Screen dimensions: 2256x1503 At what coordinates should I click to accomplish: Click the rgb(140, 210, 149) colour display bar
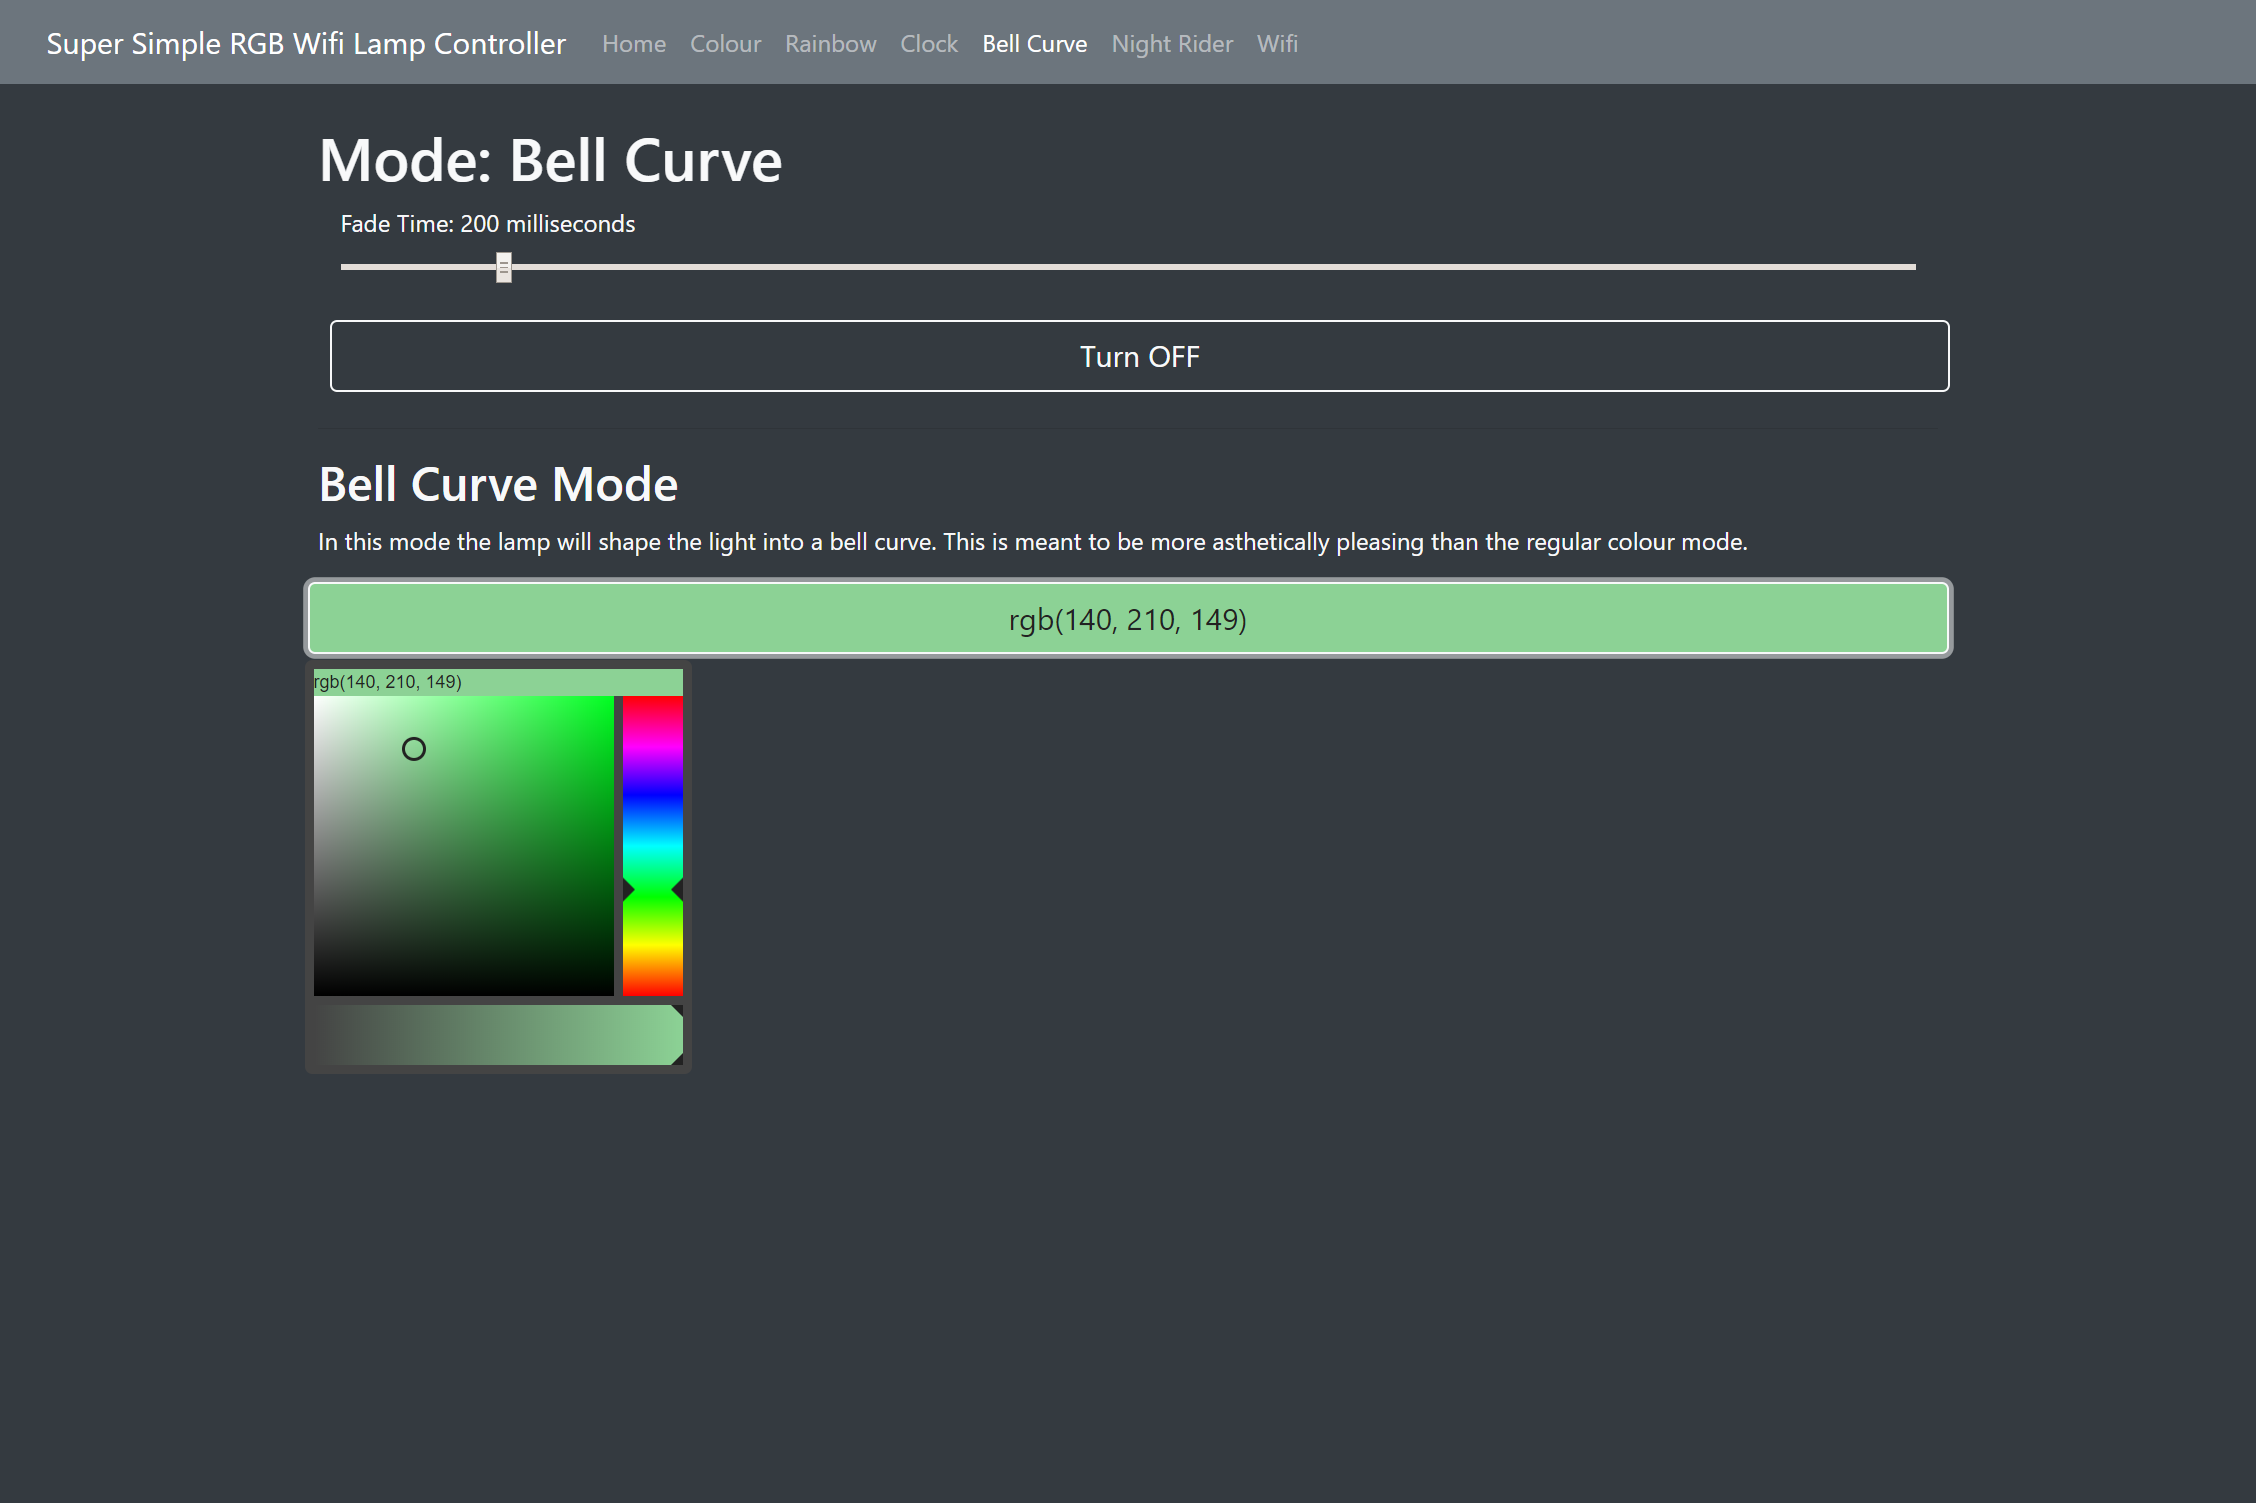click(x=1127, y=618)
